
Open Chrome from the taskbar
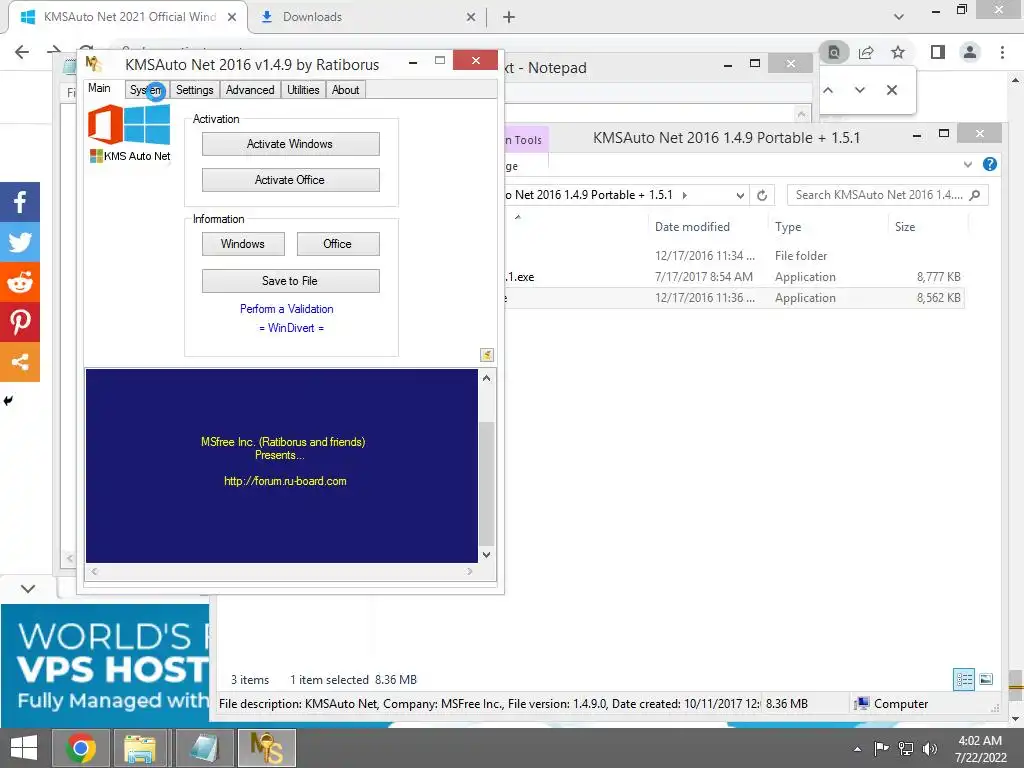81,748
